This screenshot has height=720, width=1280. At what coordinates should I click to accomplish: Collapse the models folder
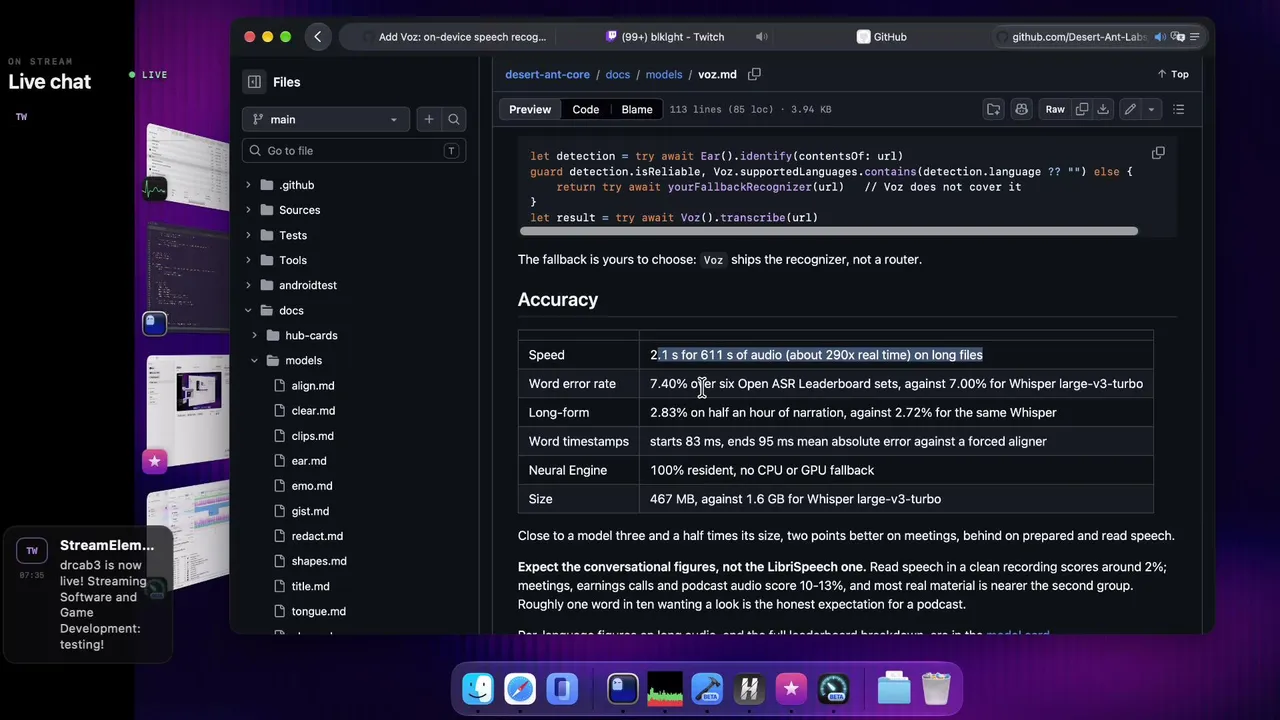[254, 360]
